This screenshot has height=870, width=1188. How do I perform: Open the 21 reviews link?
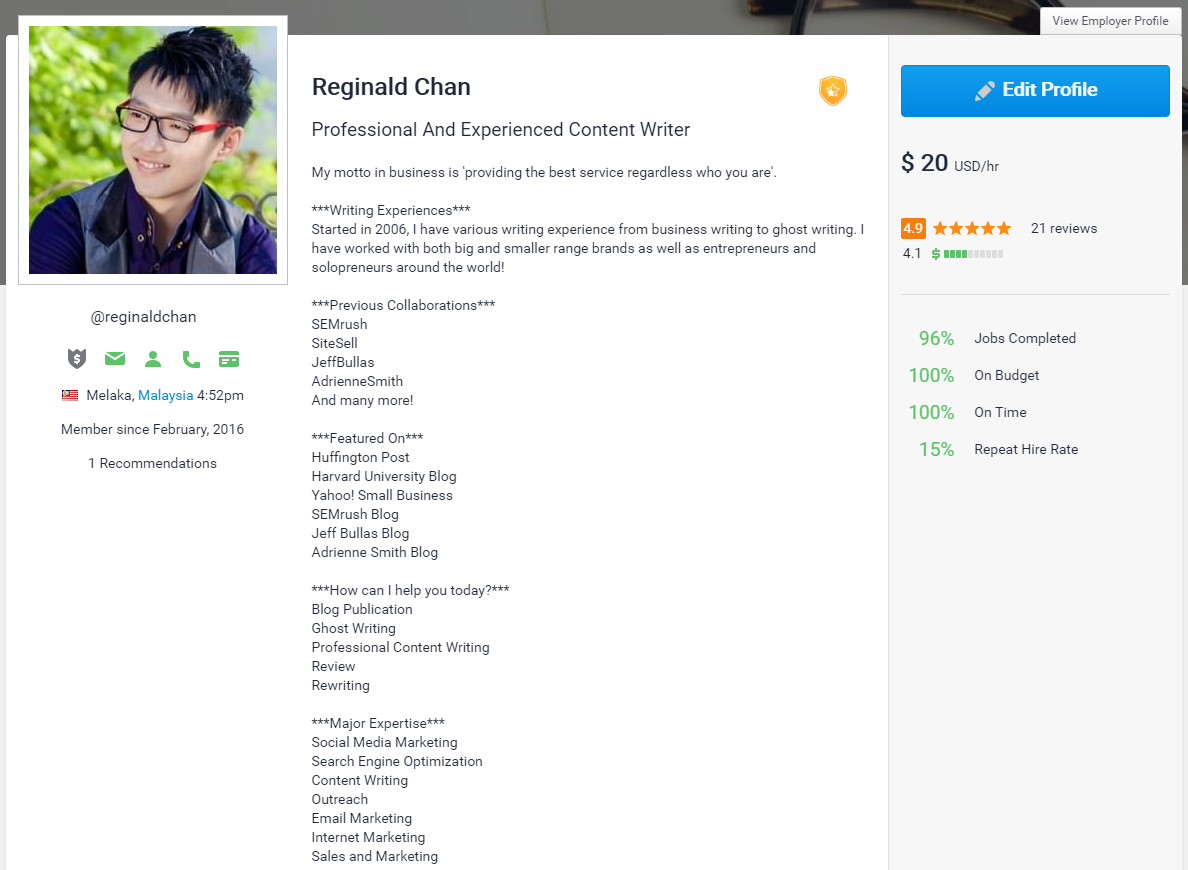1064,228
